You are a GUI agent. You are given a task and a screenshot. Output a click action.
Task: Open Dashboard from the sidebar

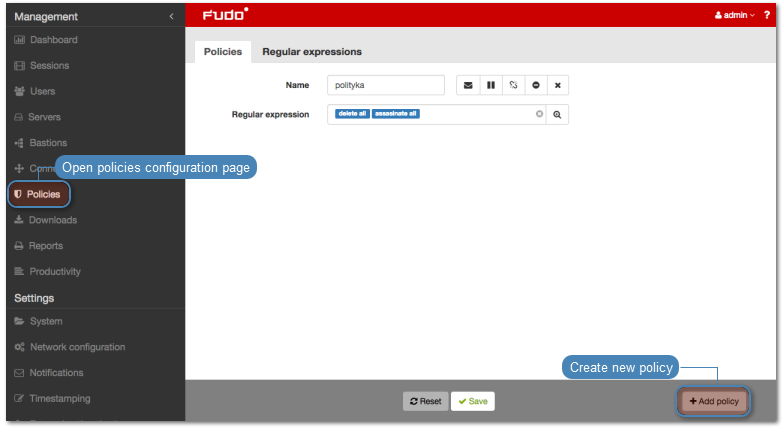[x=53, y=40]
